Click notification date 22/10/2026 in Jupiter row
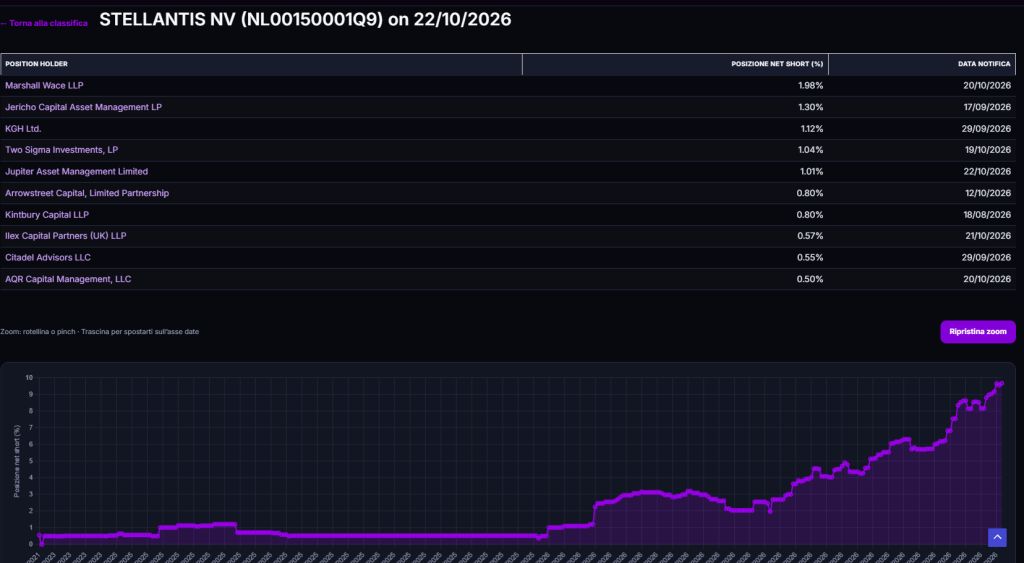The image size is (1024, 563). [x=987, y=171]
